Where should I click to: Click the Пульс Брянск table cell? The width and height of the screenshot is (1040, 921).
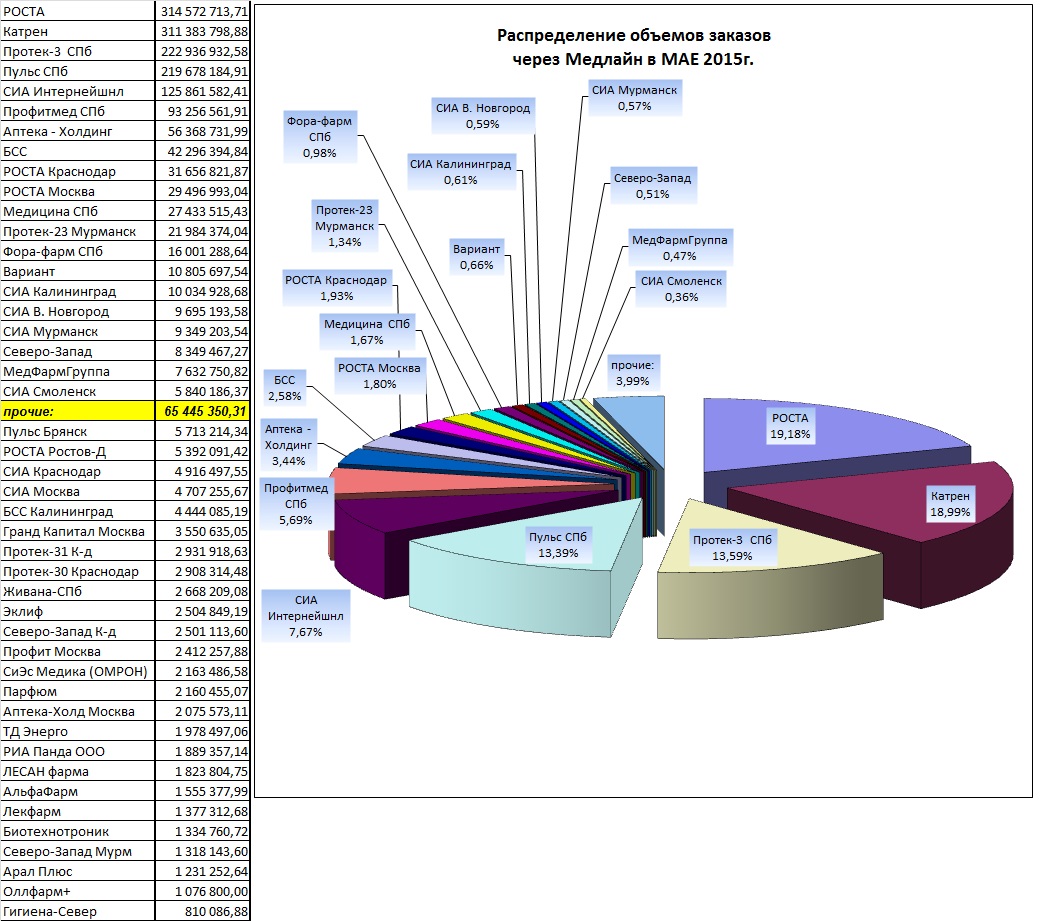pyautogui.click(x=78, y=431)
